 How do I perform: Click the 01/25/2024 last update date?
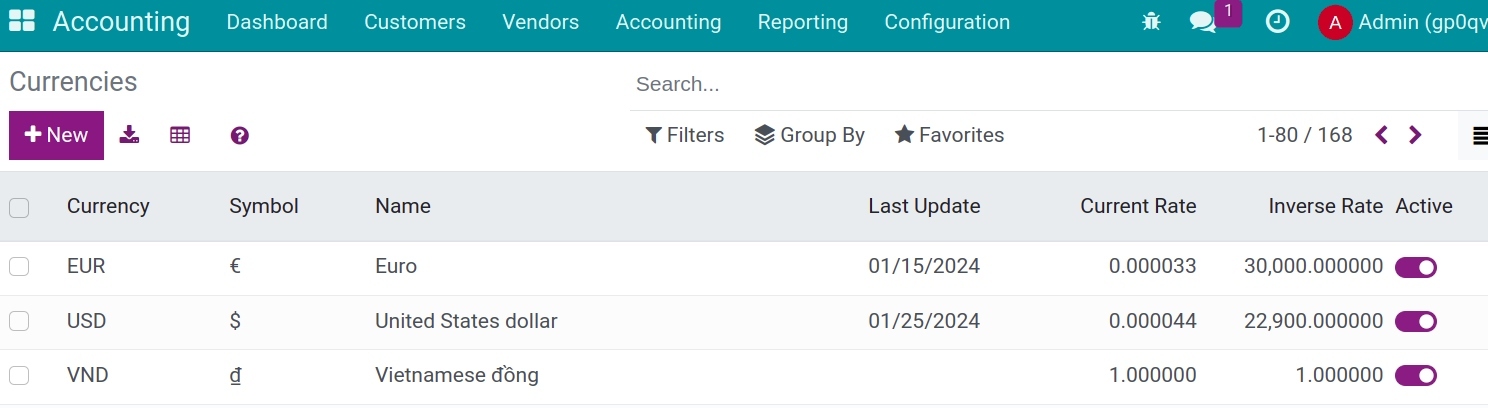[924, 321]
